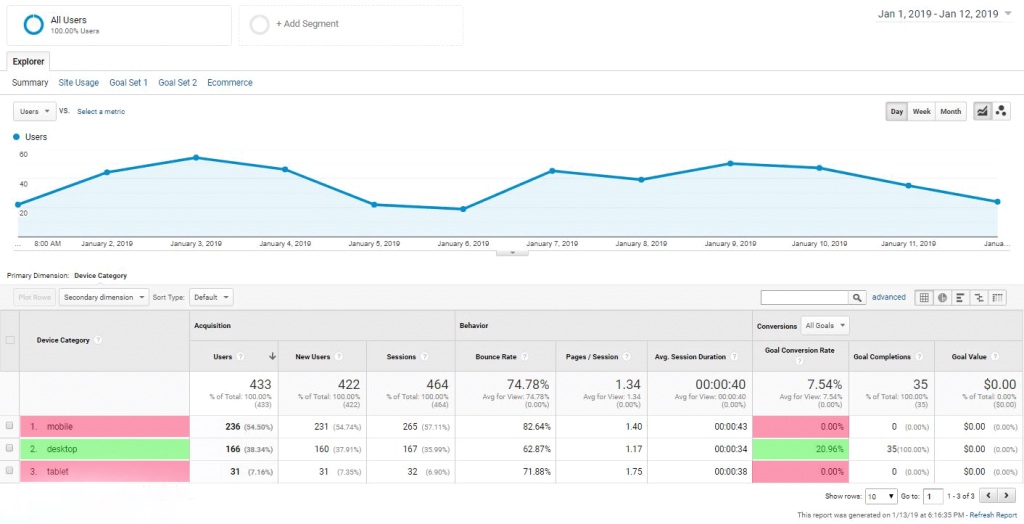Open the Users metric dropdown
This screenshot has height=524, width=1024.
point(35,111)
